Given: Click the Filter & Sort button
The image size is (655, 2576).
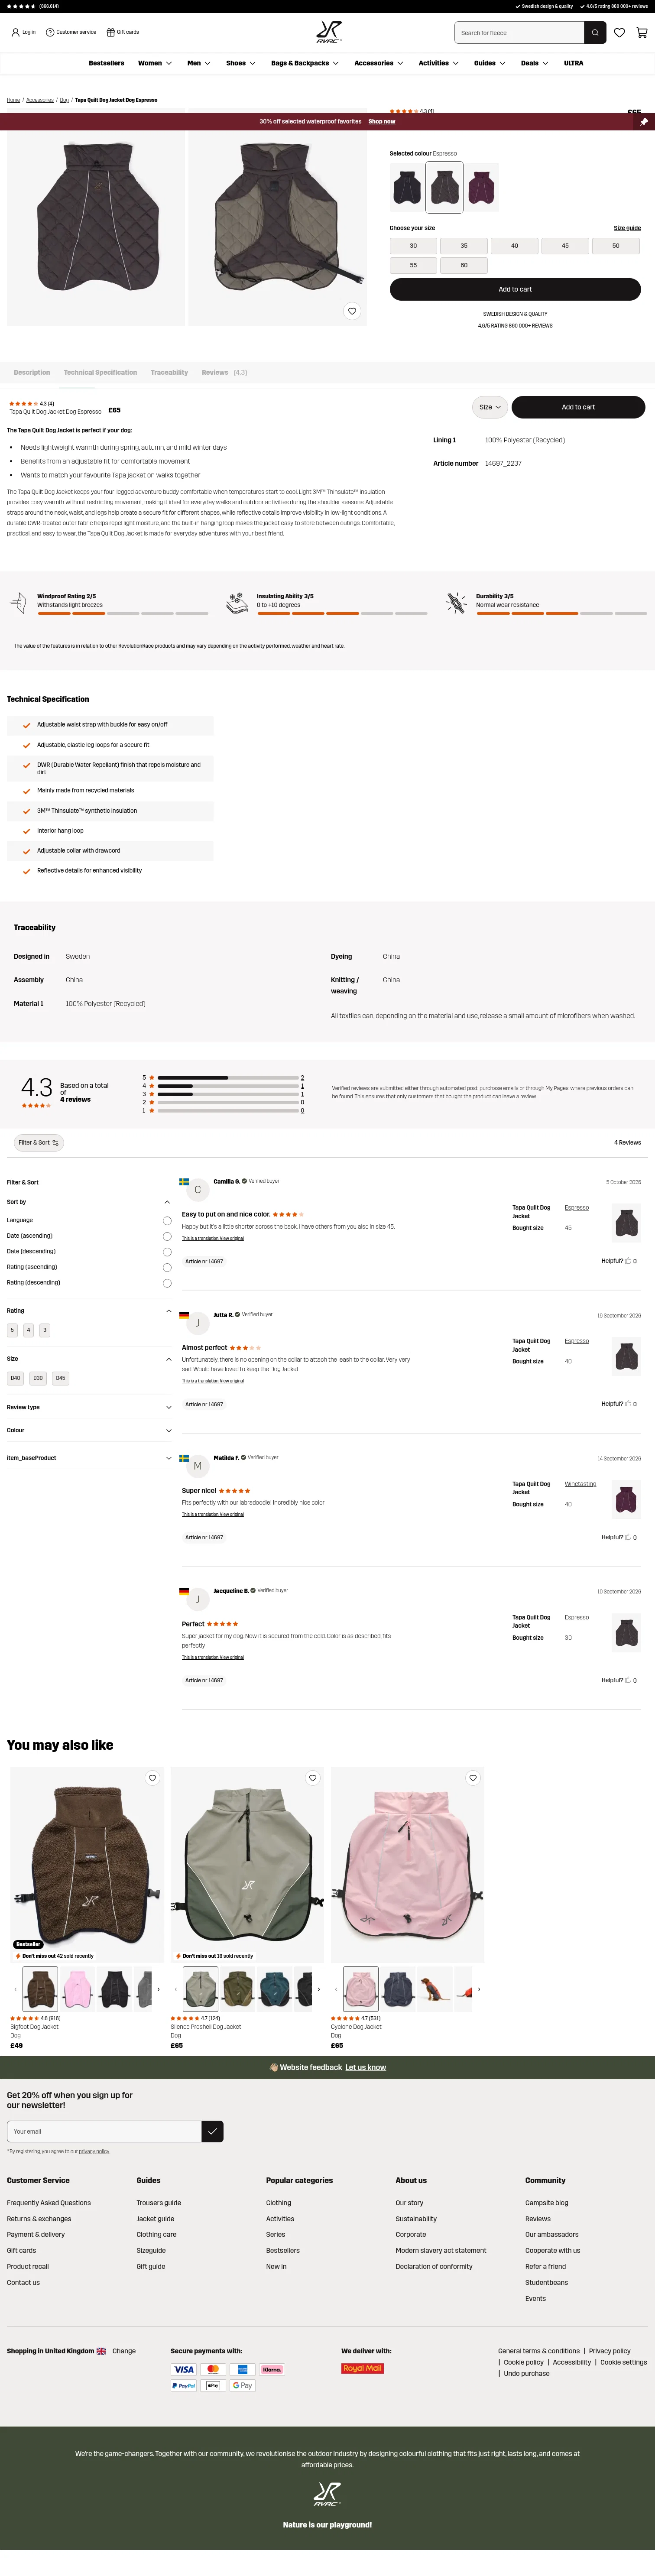Looking at the screenshot, I should point(39,1142).
